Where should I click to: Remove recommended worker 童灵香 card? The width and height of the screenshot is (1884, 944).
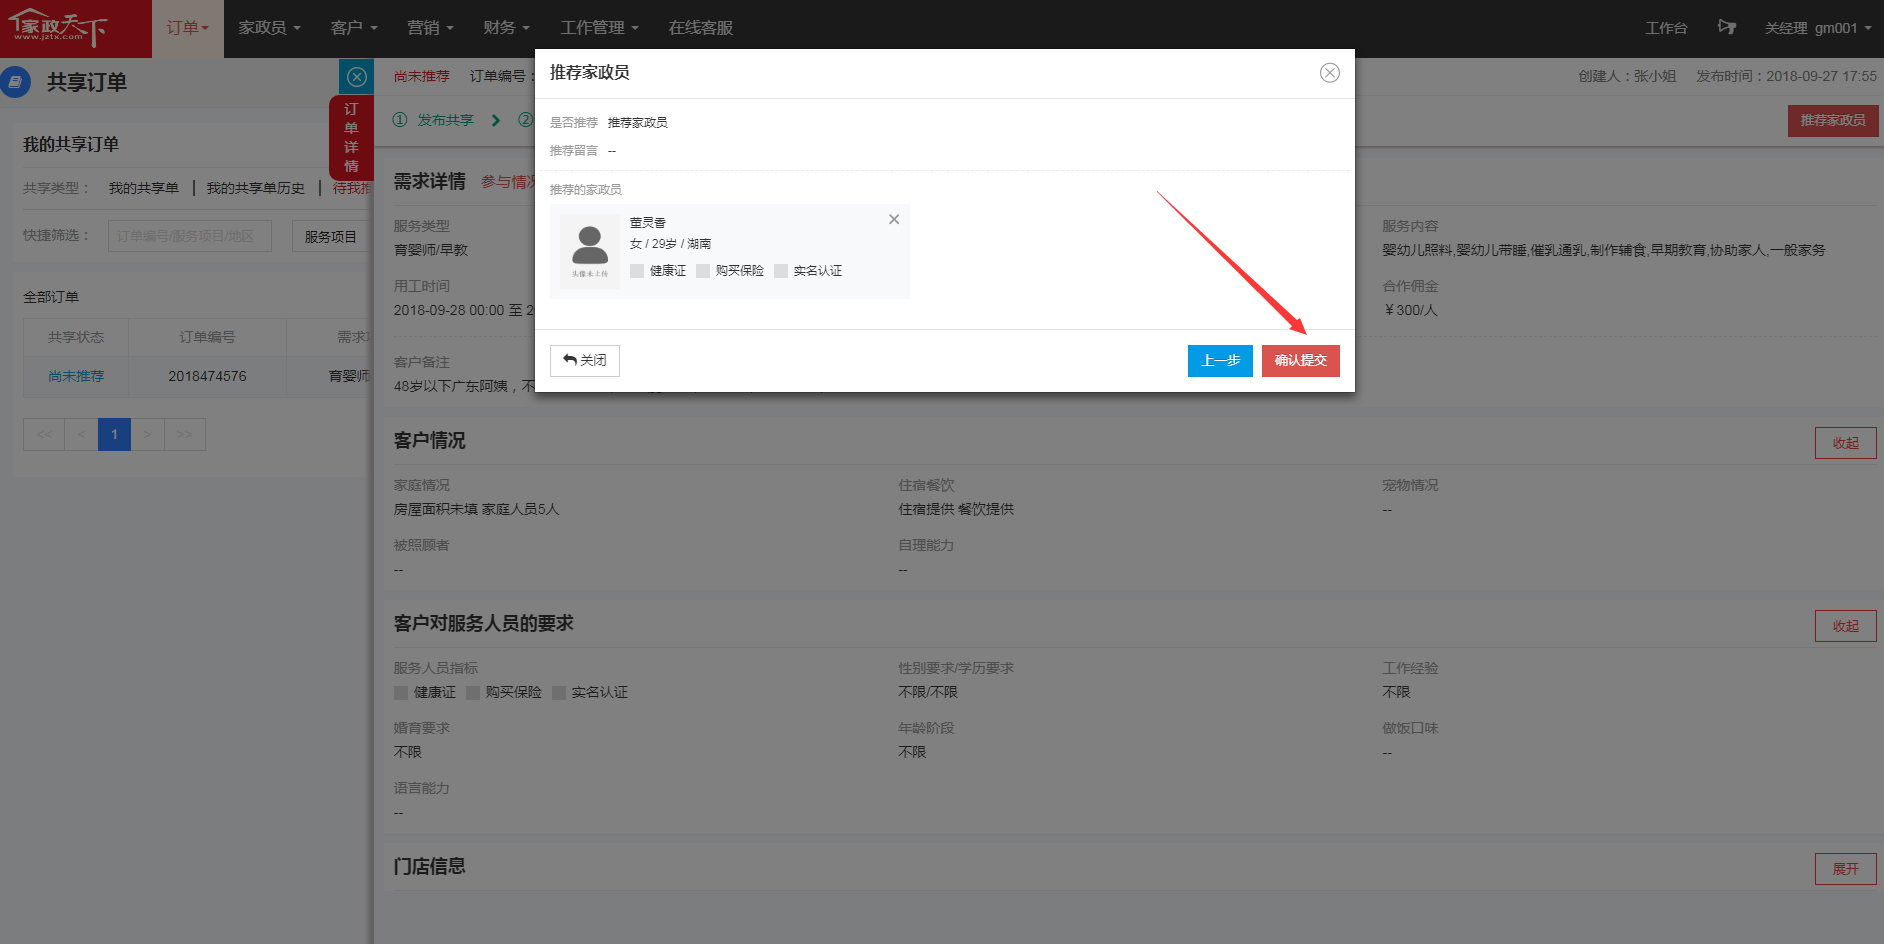[894, 219]
